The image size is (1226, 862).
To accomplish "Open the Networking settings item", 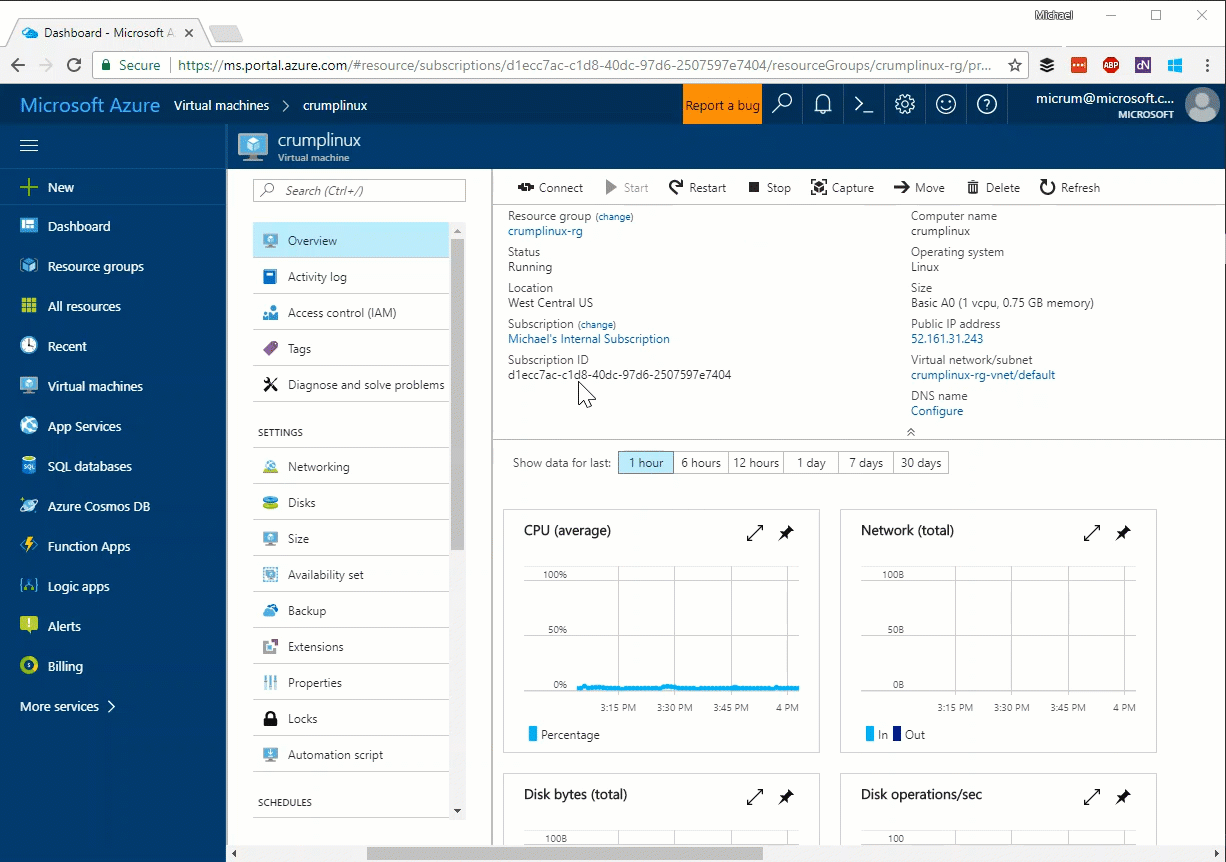I will tap(318, 467).
